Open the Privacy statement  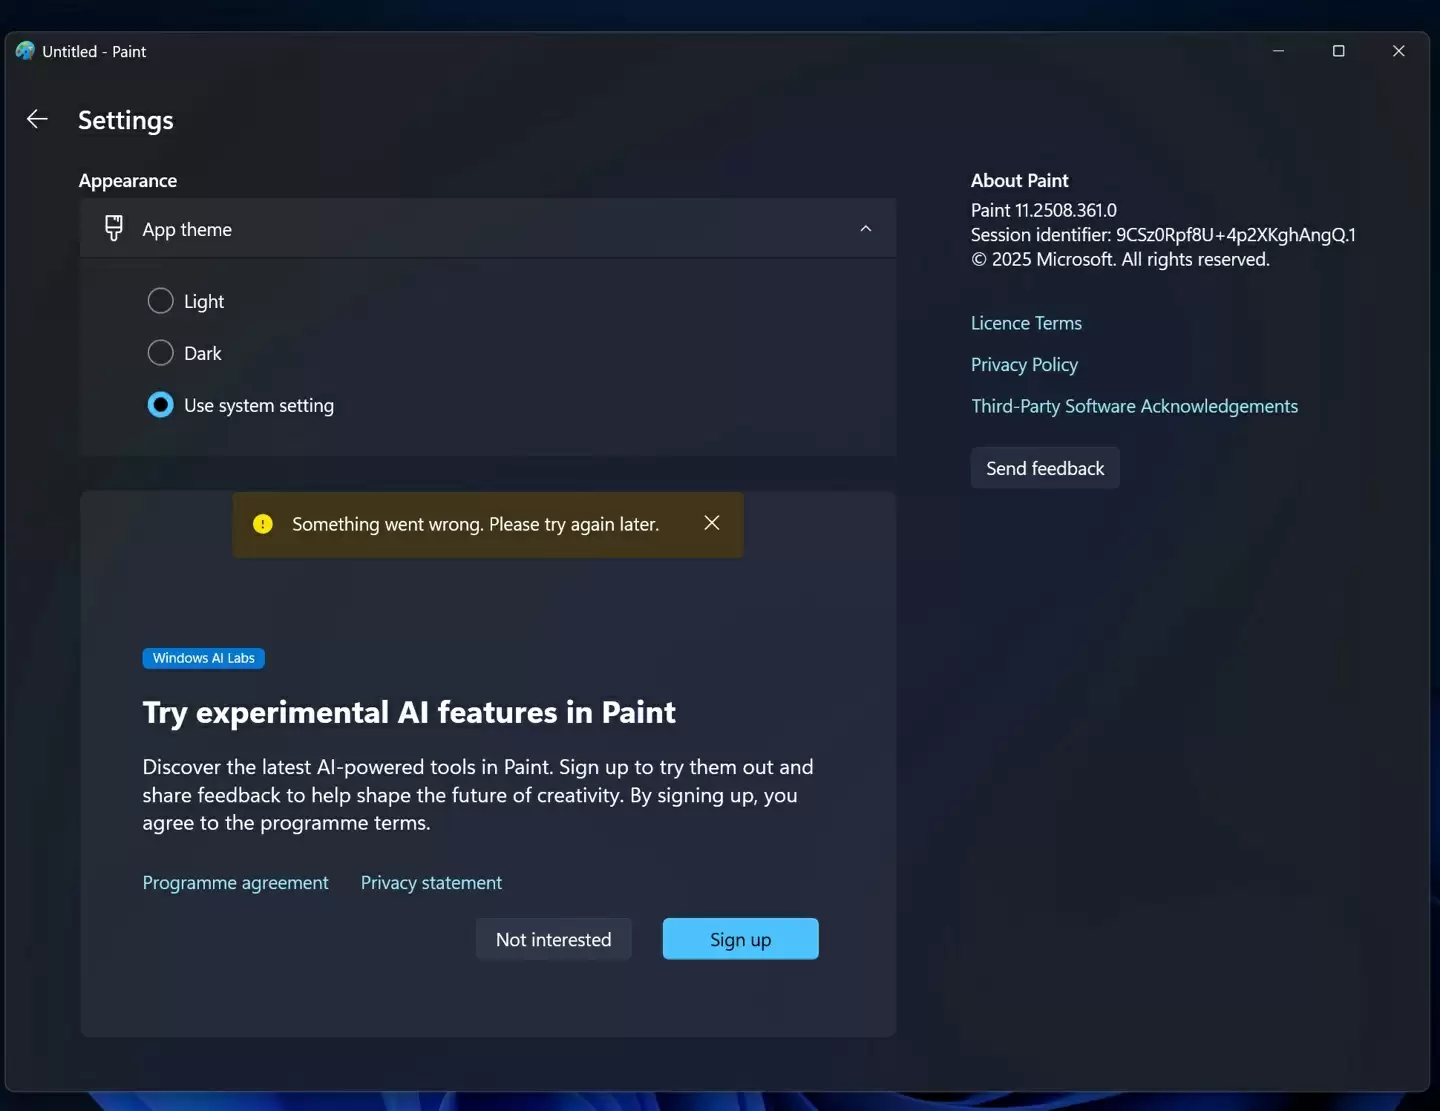[431, 882]
